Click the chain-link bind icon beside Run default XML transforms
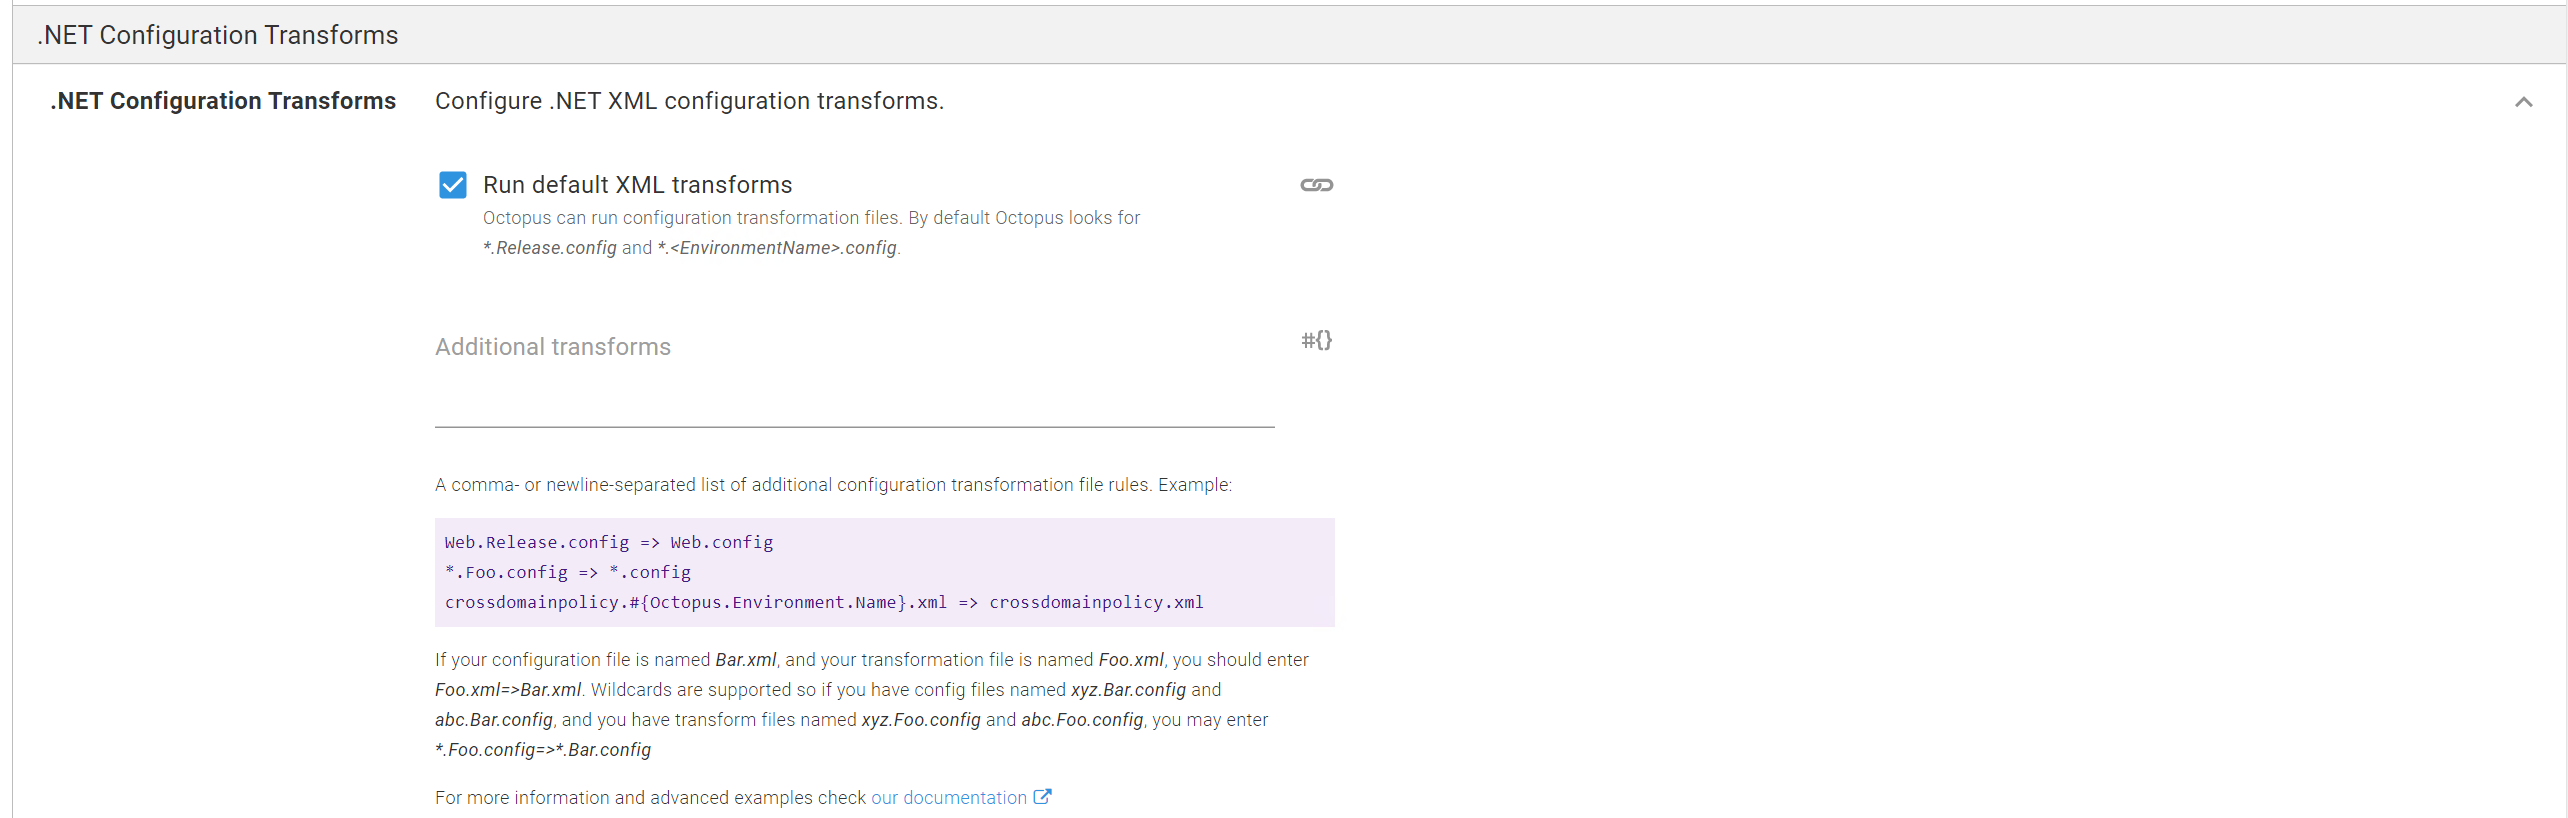Image resolution: width=2568 pixels, height=818 pixels. pos(1316,185)
